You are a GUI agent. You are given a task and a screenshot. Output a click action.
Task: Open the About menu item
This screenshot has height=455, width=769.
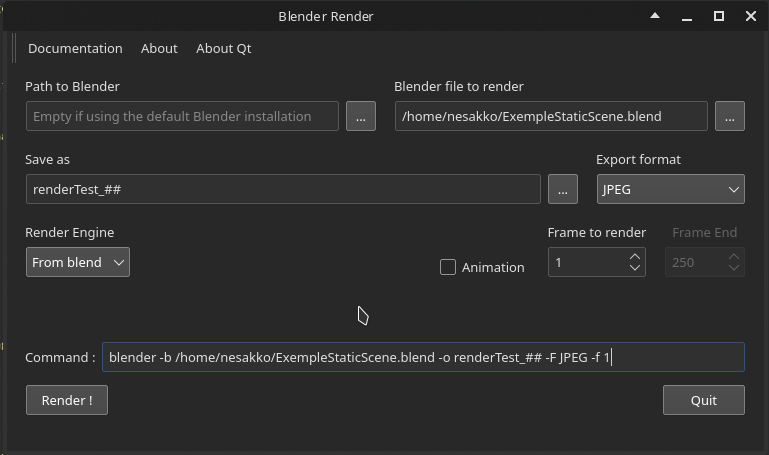(159, 49)
